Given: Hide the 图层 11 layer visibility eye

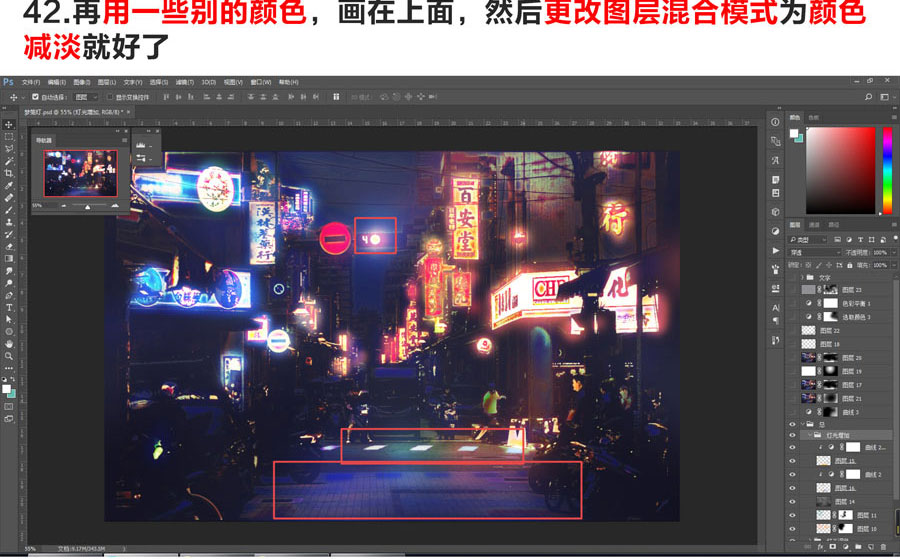Looking at the screenshot, I should coord(793,515).
